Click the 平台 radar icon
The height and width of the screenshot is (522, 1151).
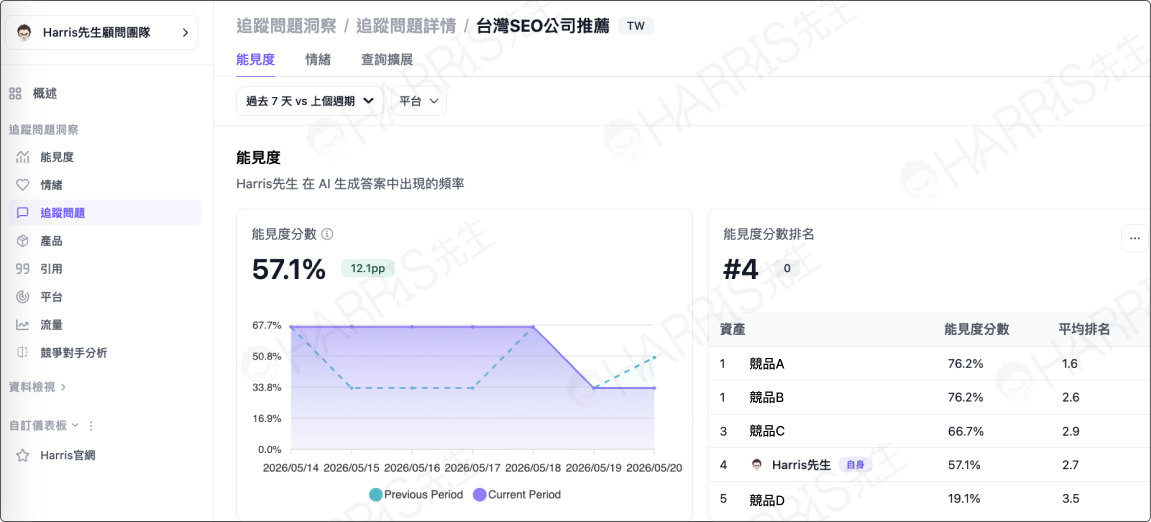[x=23, y=297]
